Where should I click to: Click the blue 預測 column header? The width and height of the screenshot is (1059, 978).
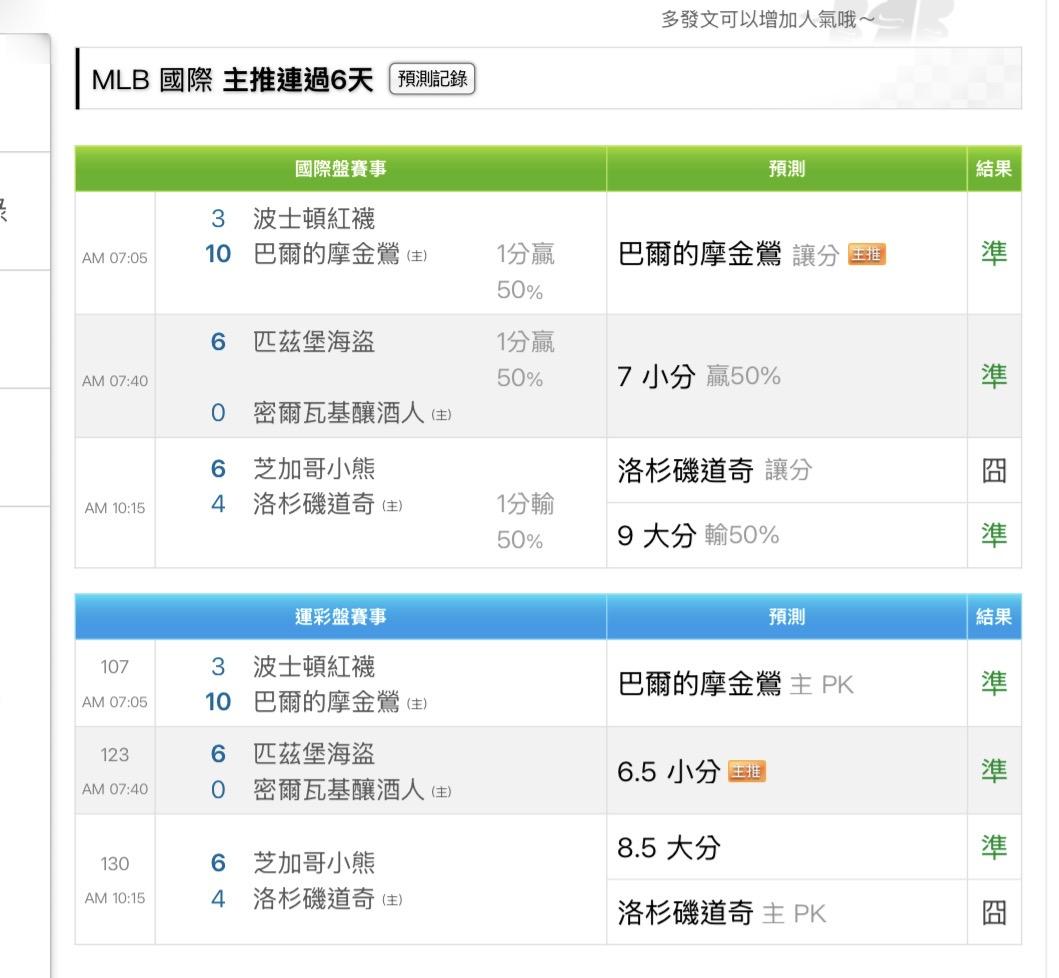(787, 617)
